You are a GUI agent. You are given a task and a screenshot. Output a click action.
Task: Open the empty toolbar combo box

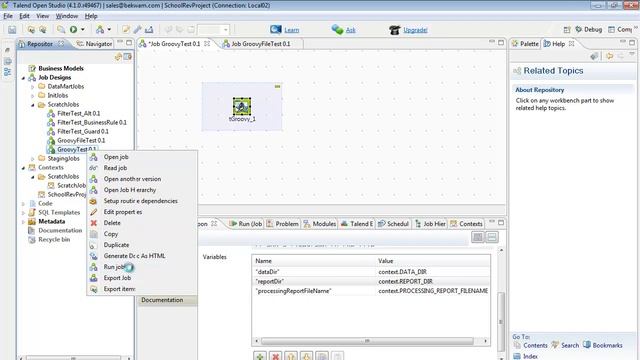click(x=213, y=29)
